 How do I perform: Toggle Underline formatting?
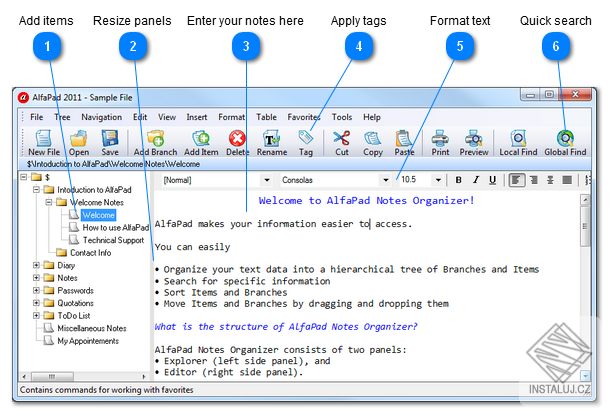click(493, 180)
